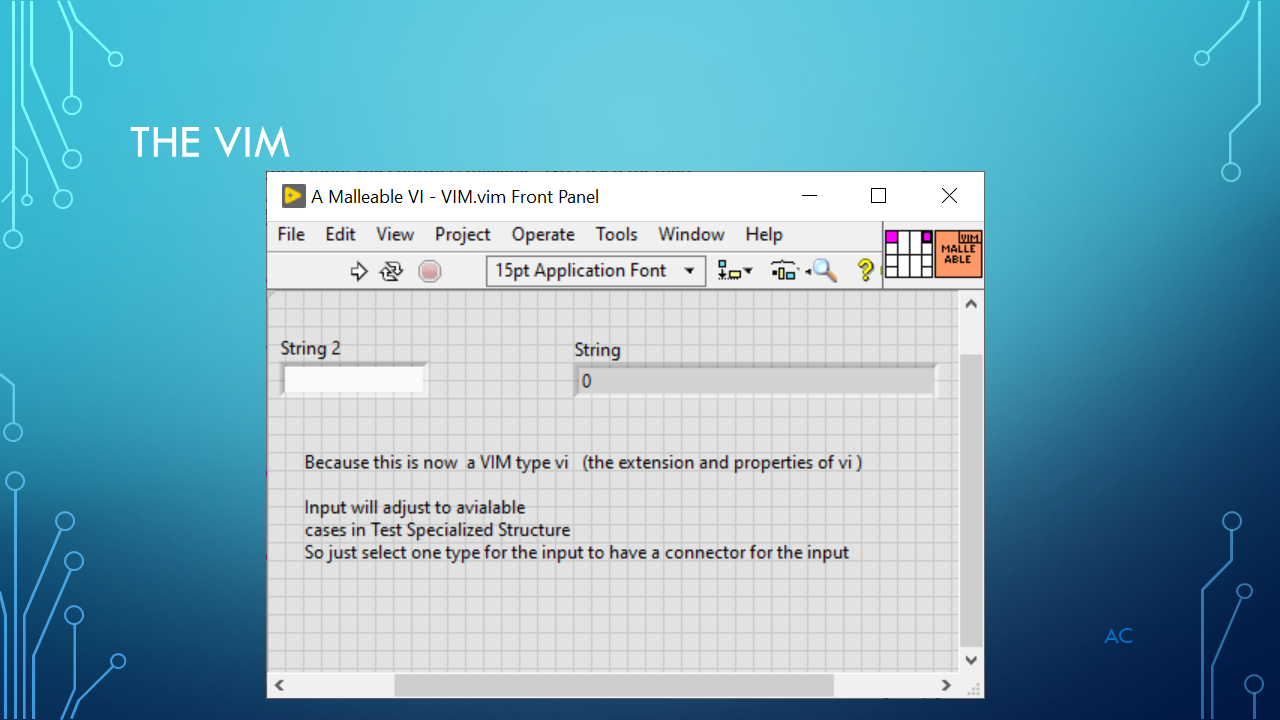Click the Run arrow to execute the VI
1280x720 pixels.
point(359,270)
